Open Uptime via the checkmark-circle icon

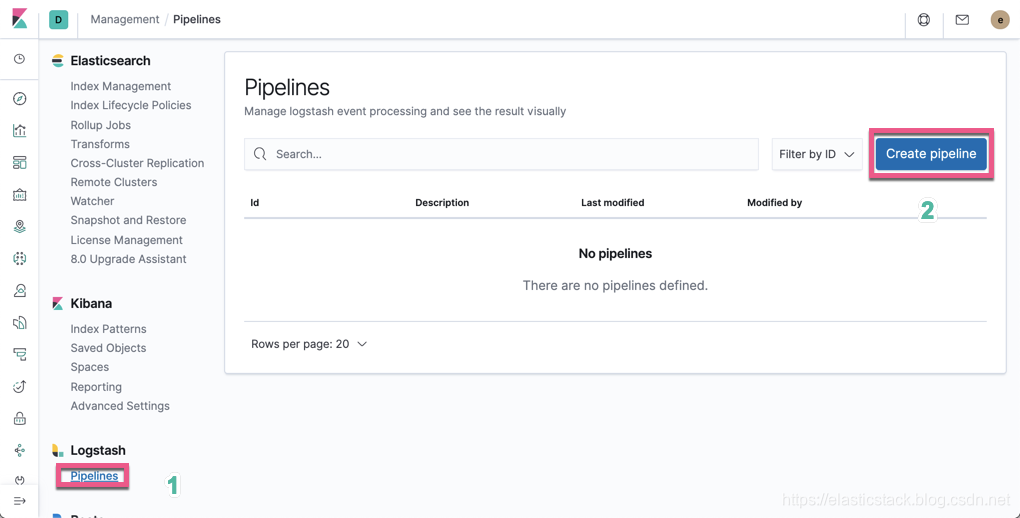point(20,387)
